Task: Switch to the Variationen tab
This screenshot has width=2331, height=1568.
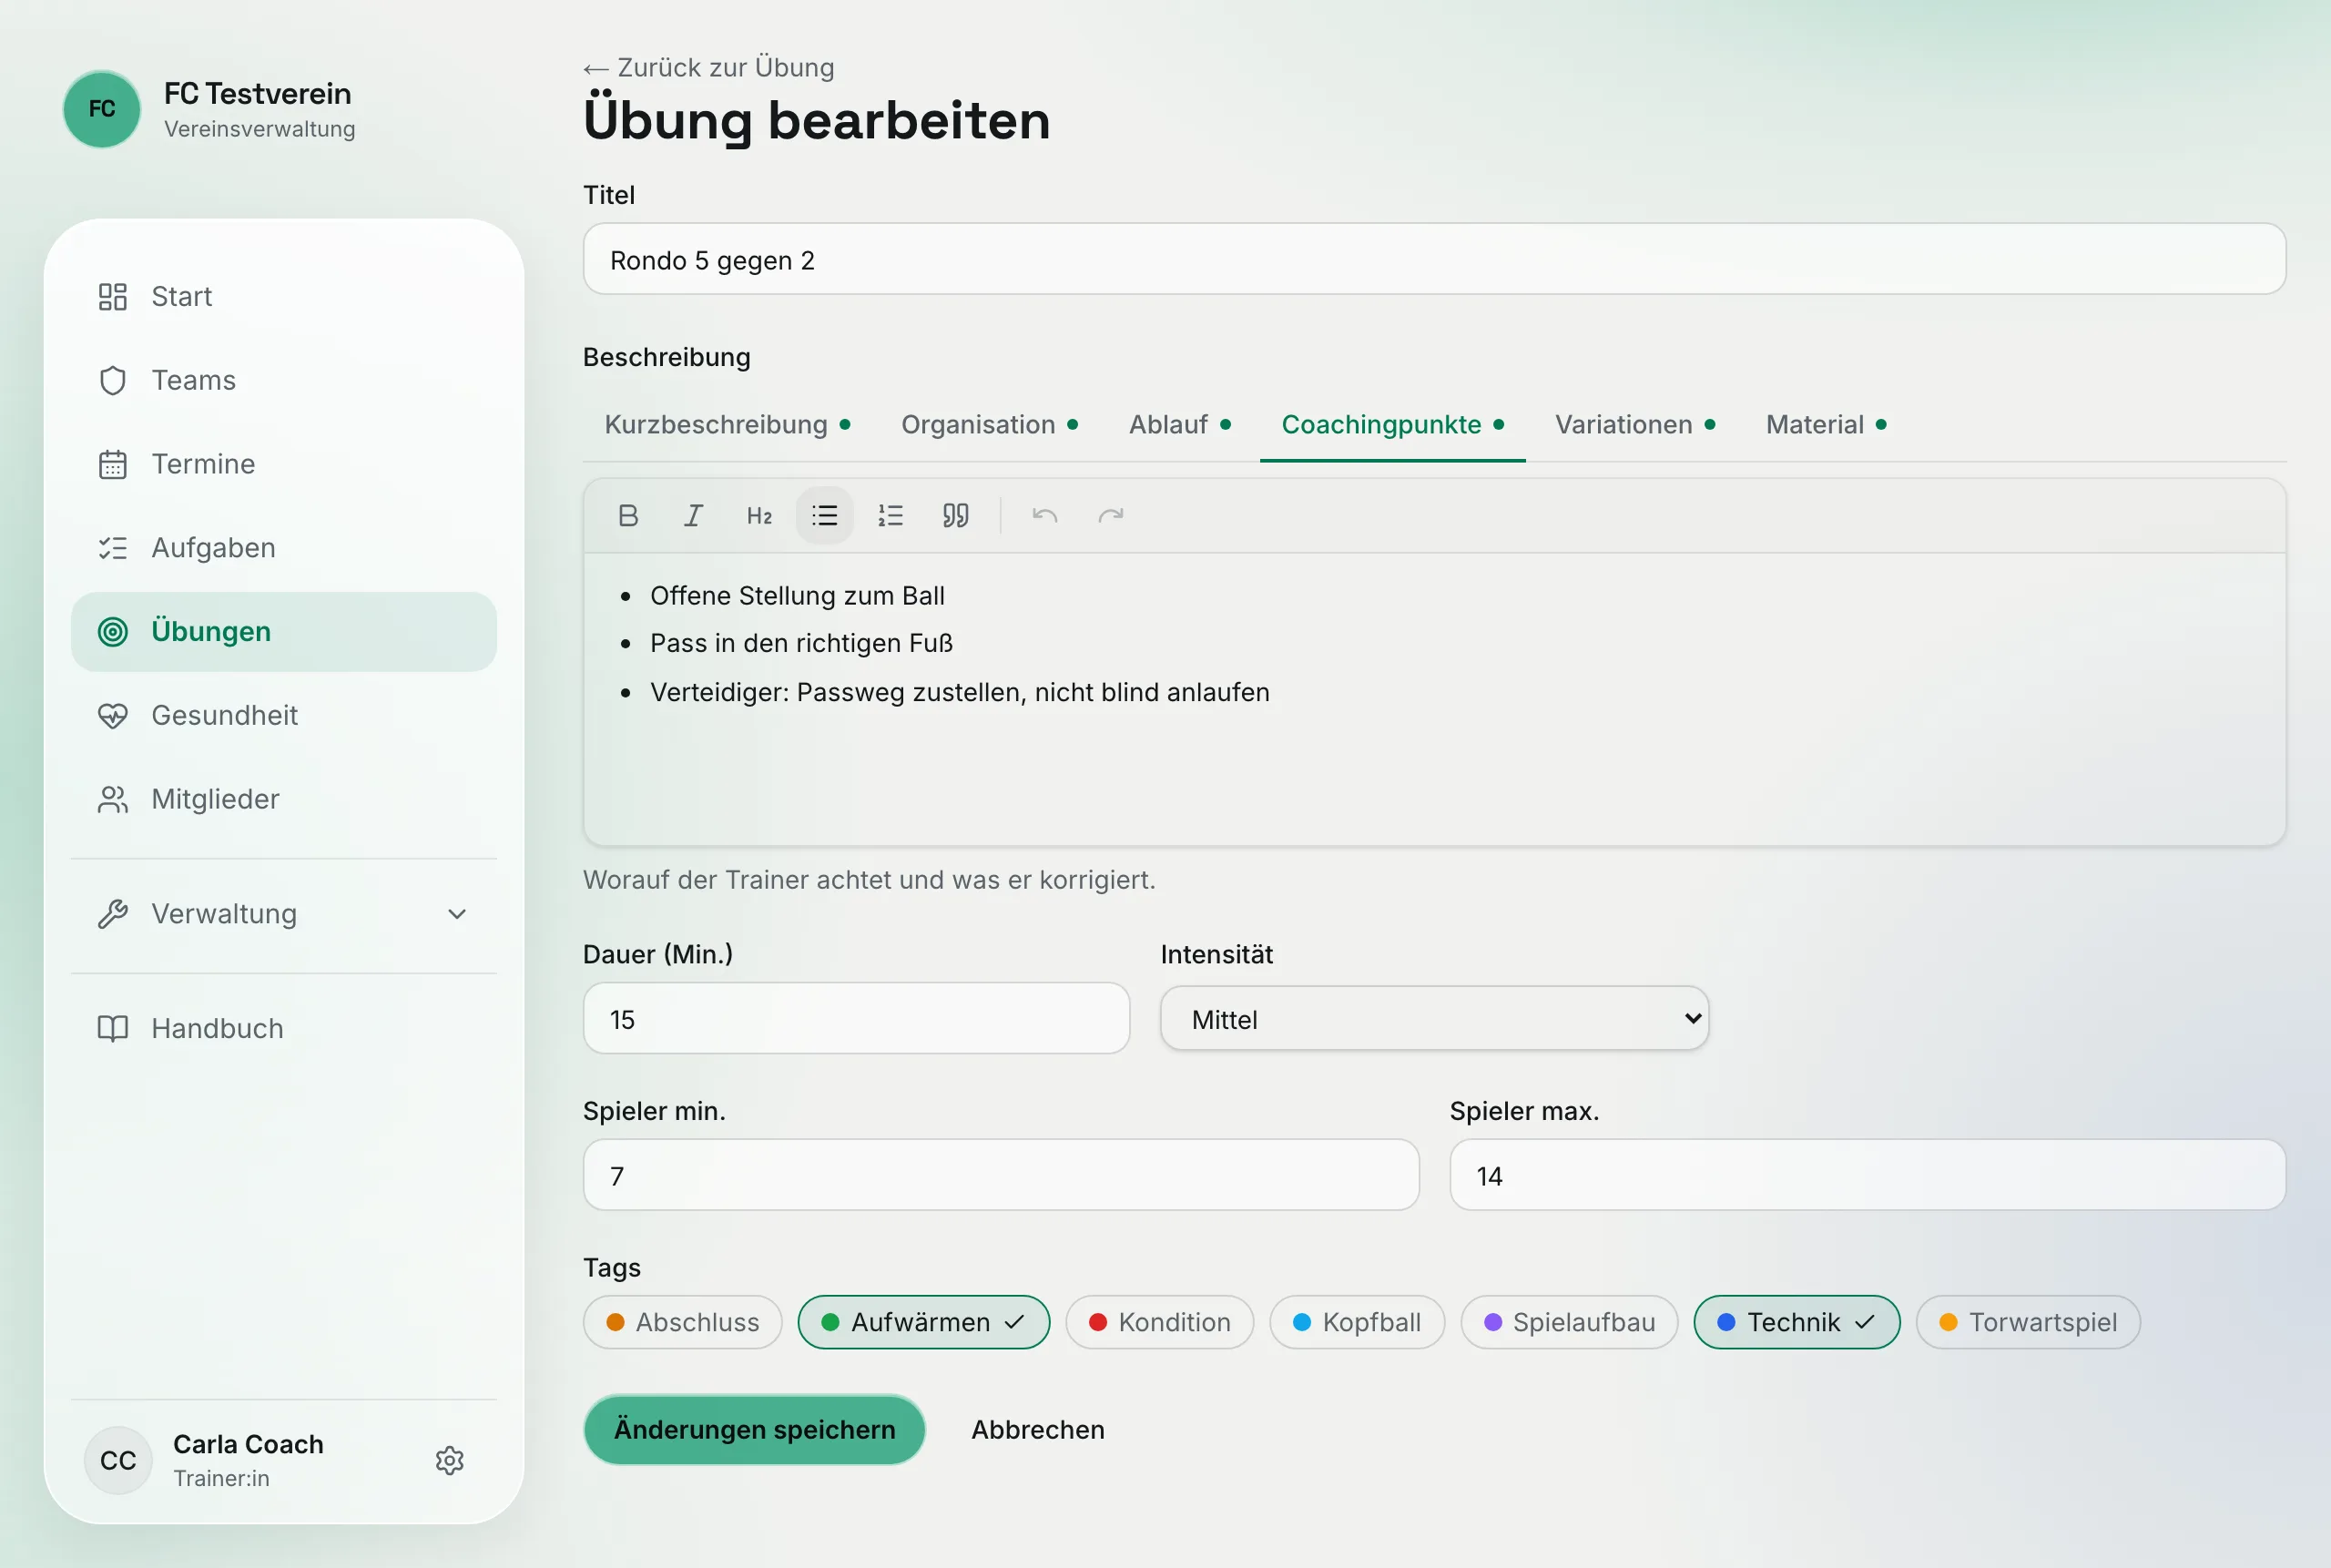Action: (1634, 425)
